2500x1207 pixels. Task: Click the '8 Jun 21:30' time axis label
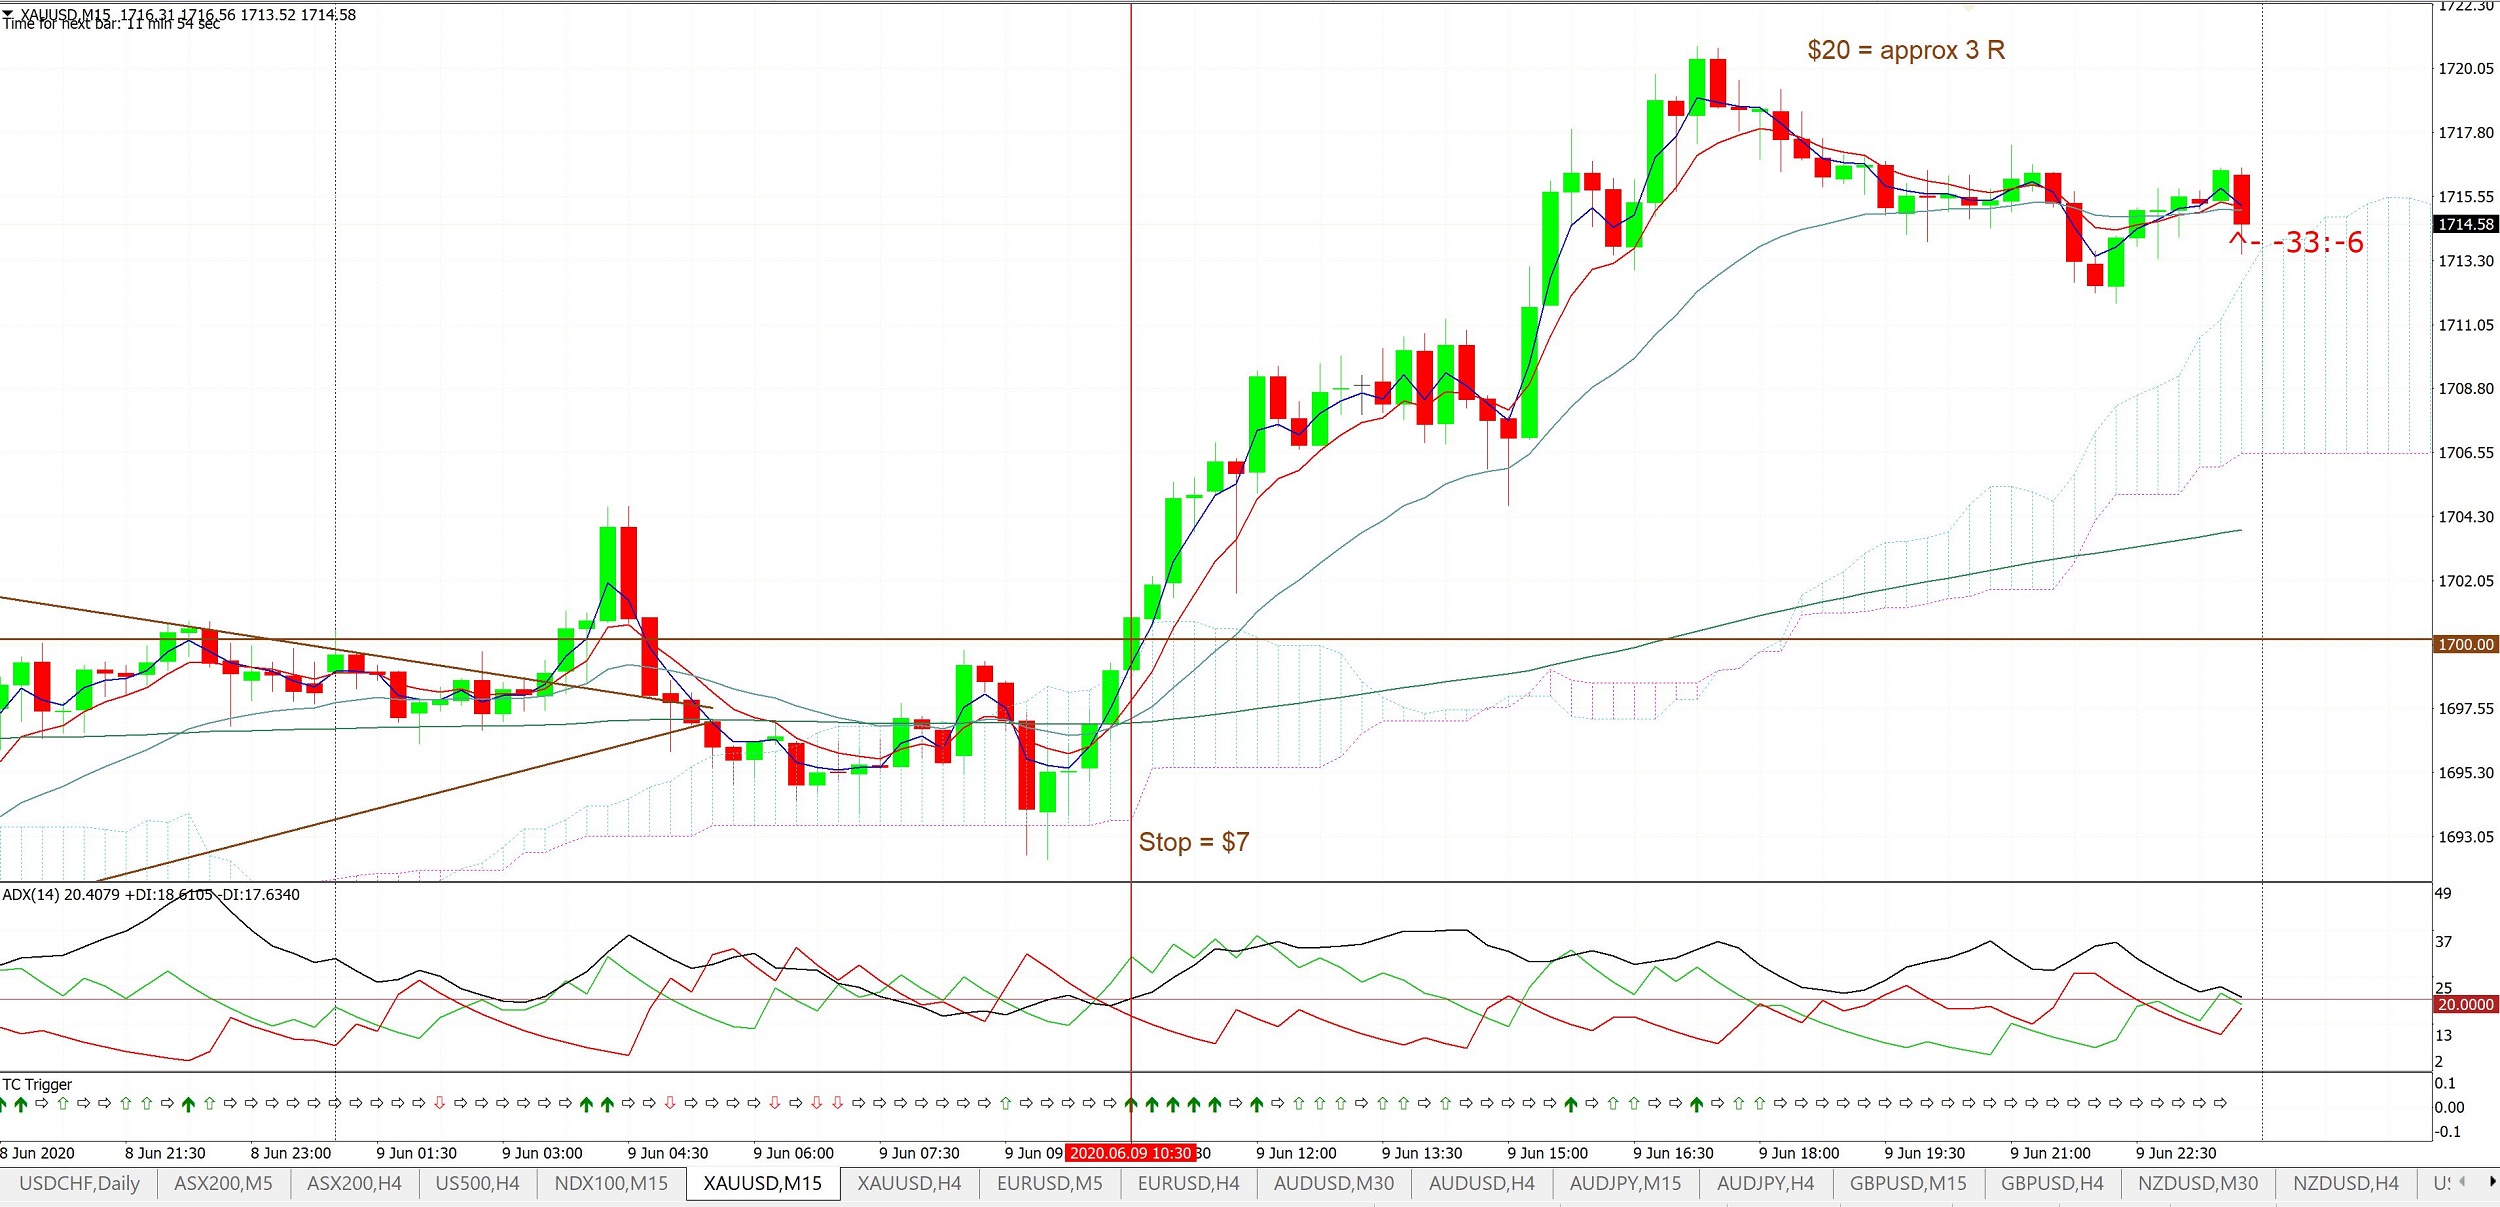pos(165,1153)
